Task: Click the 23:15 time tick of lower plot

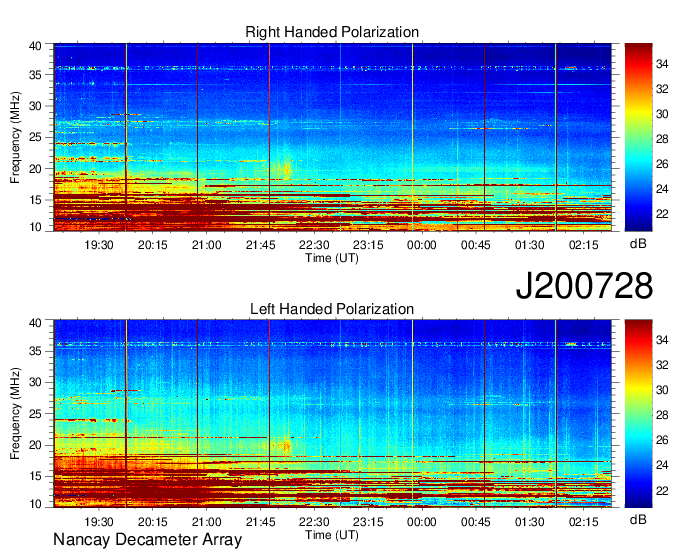Action: click(x=368, y=522)
